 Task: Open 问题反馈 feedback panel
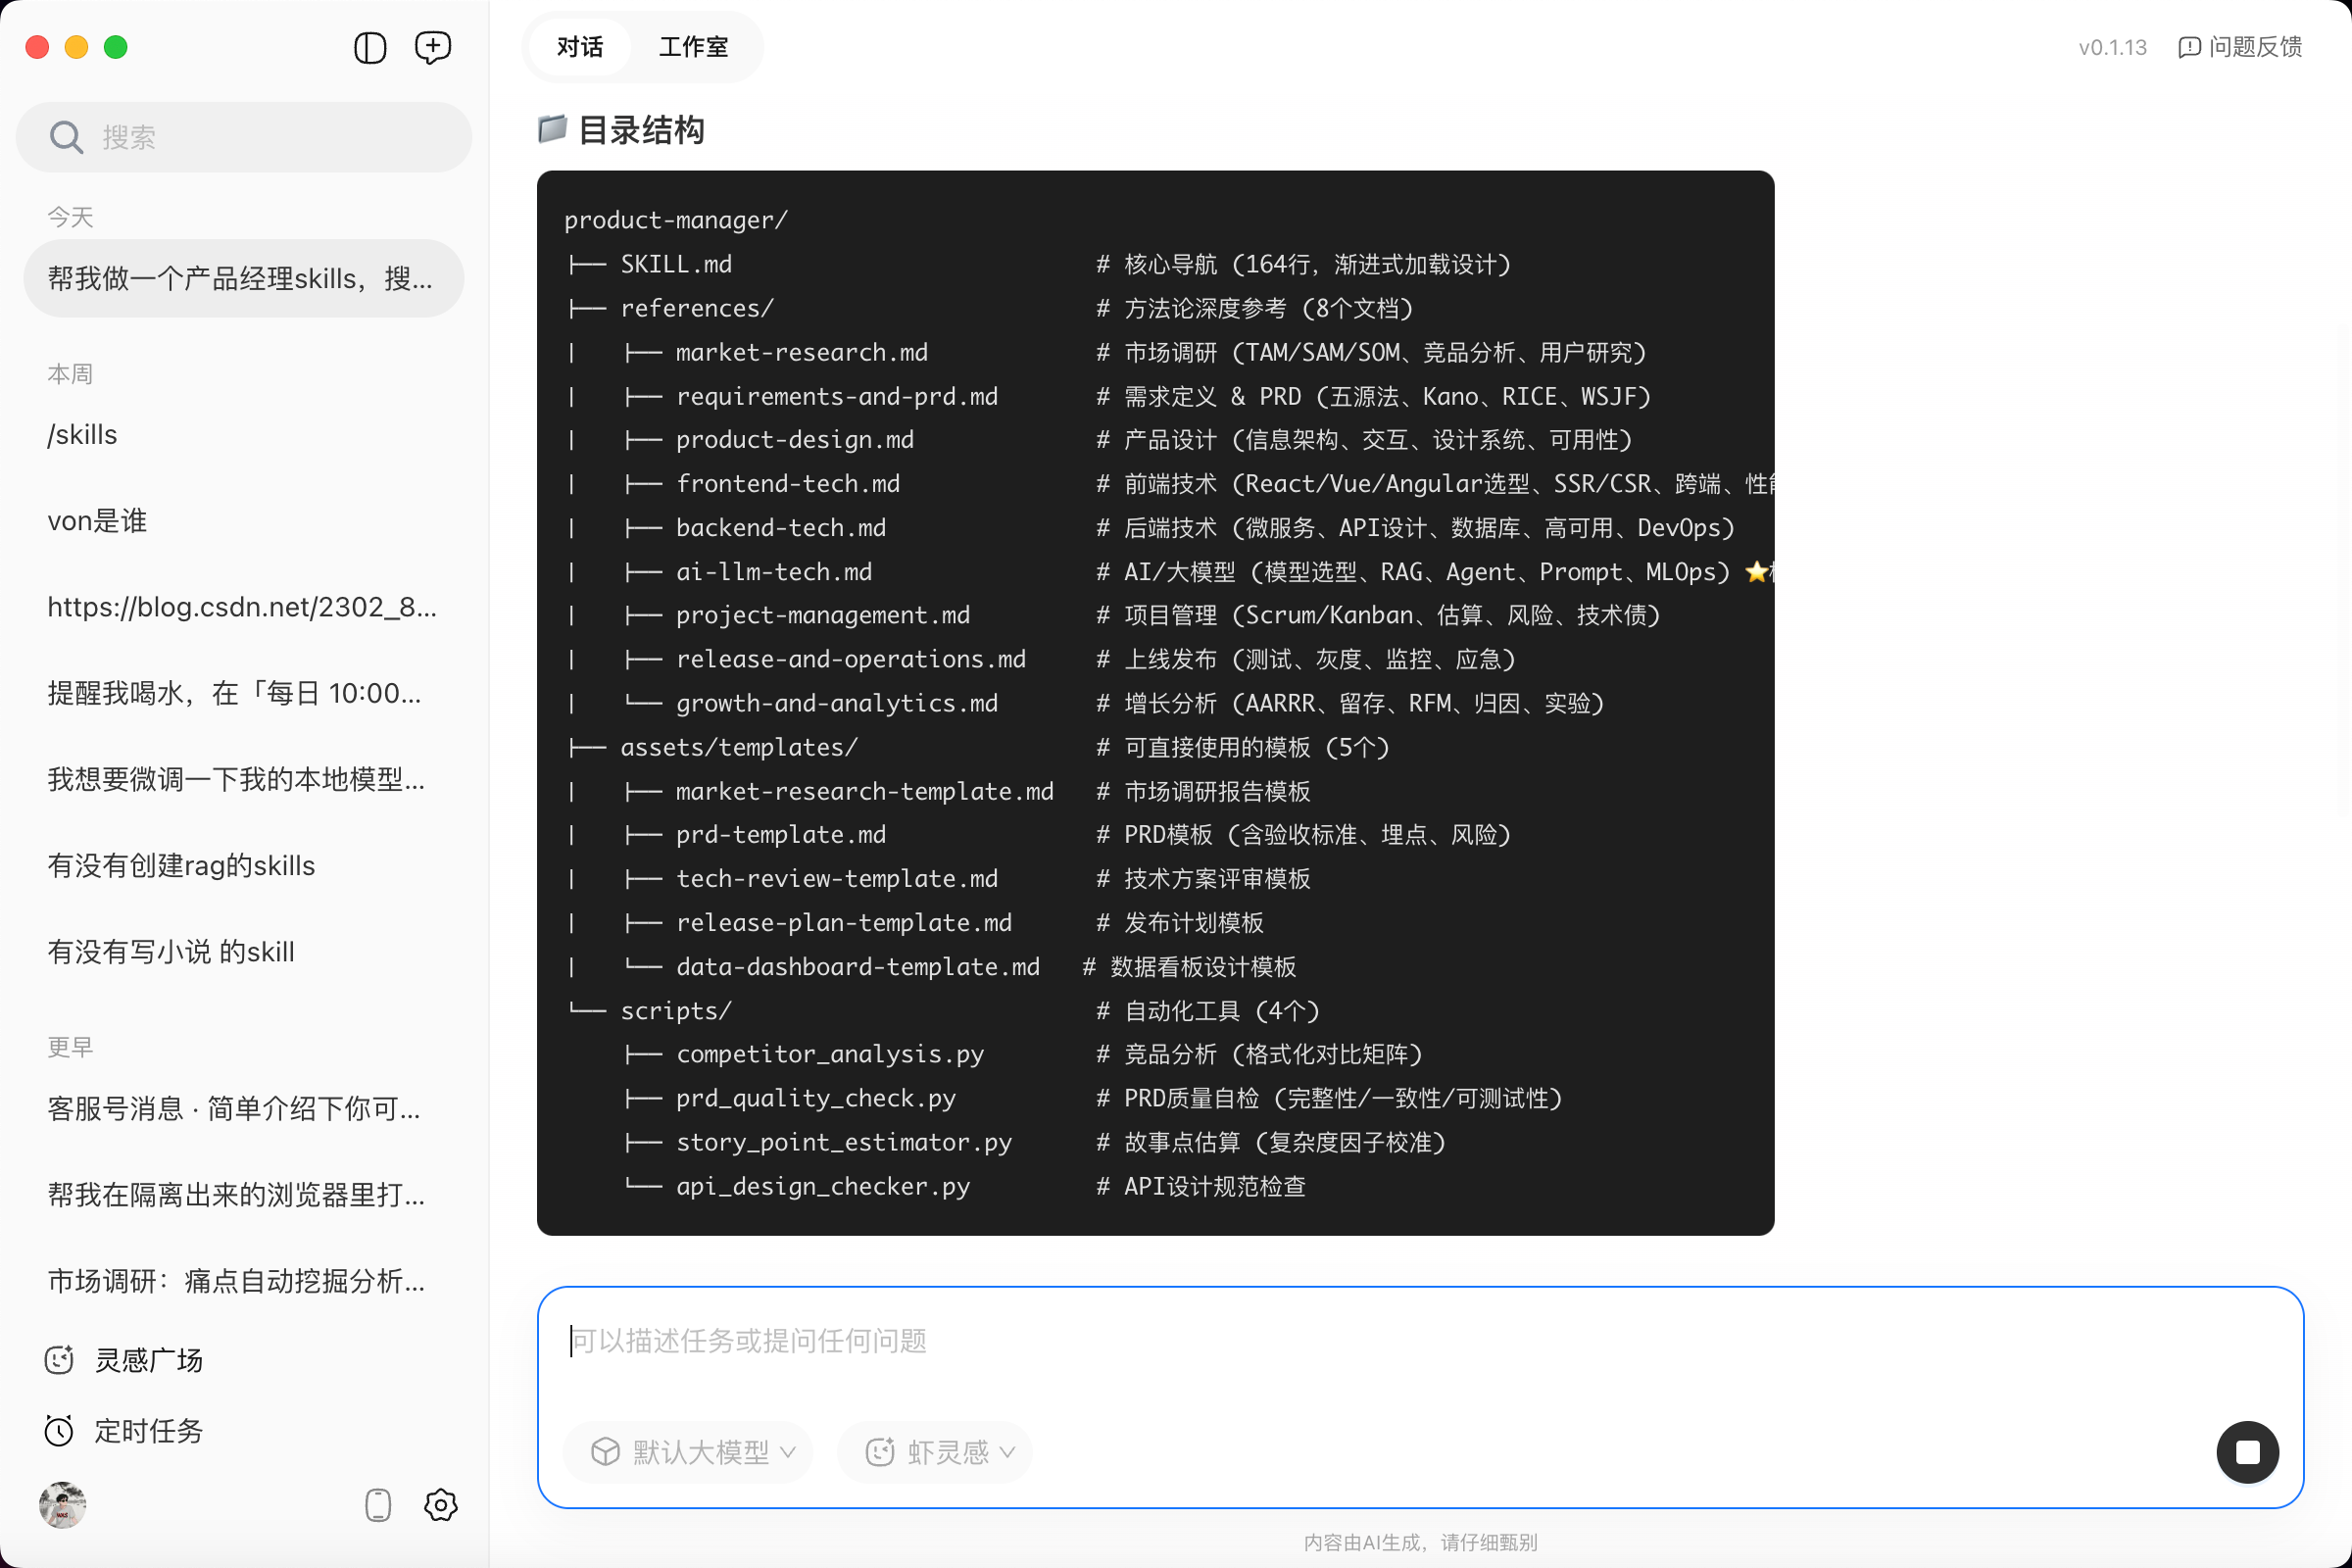(x=2240, y=47)
